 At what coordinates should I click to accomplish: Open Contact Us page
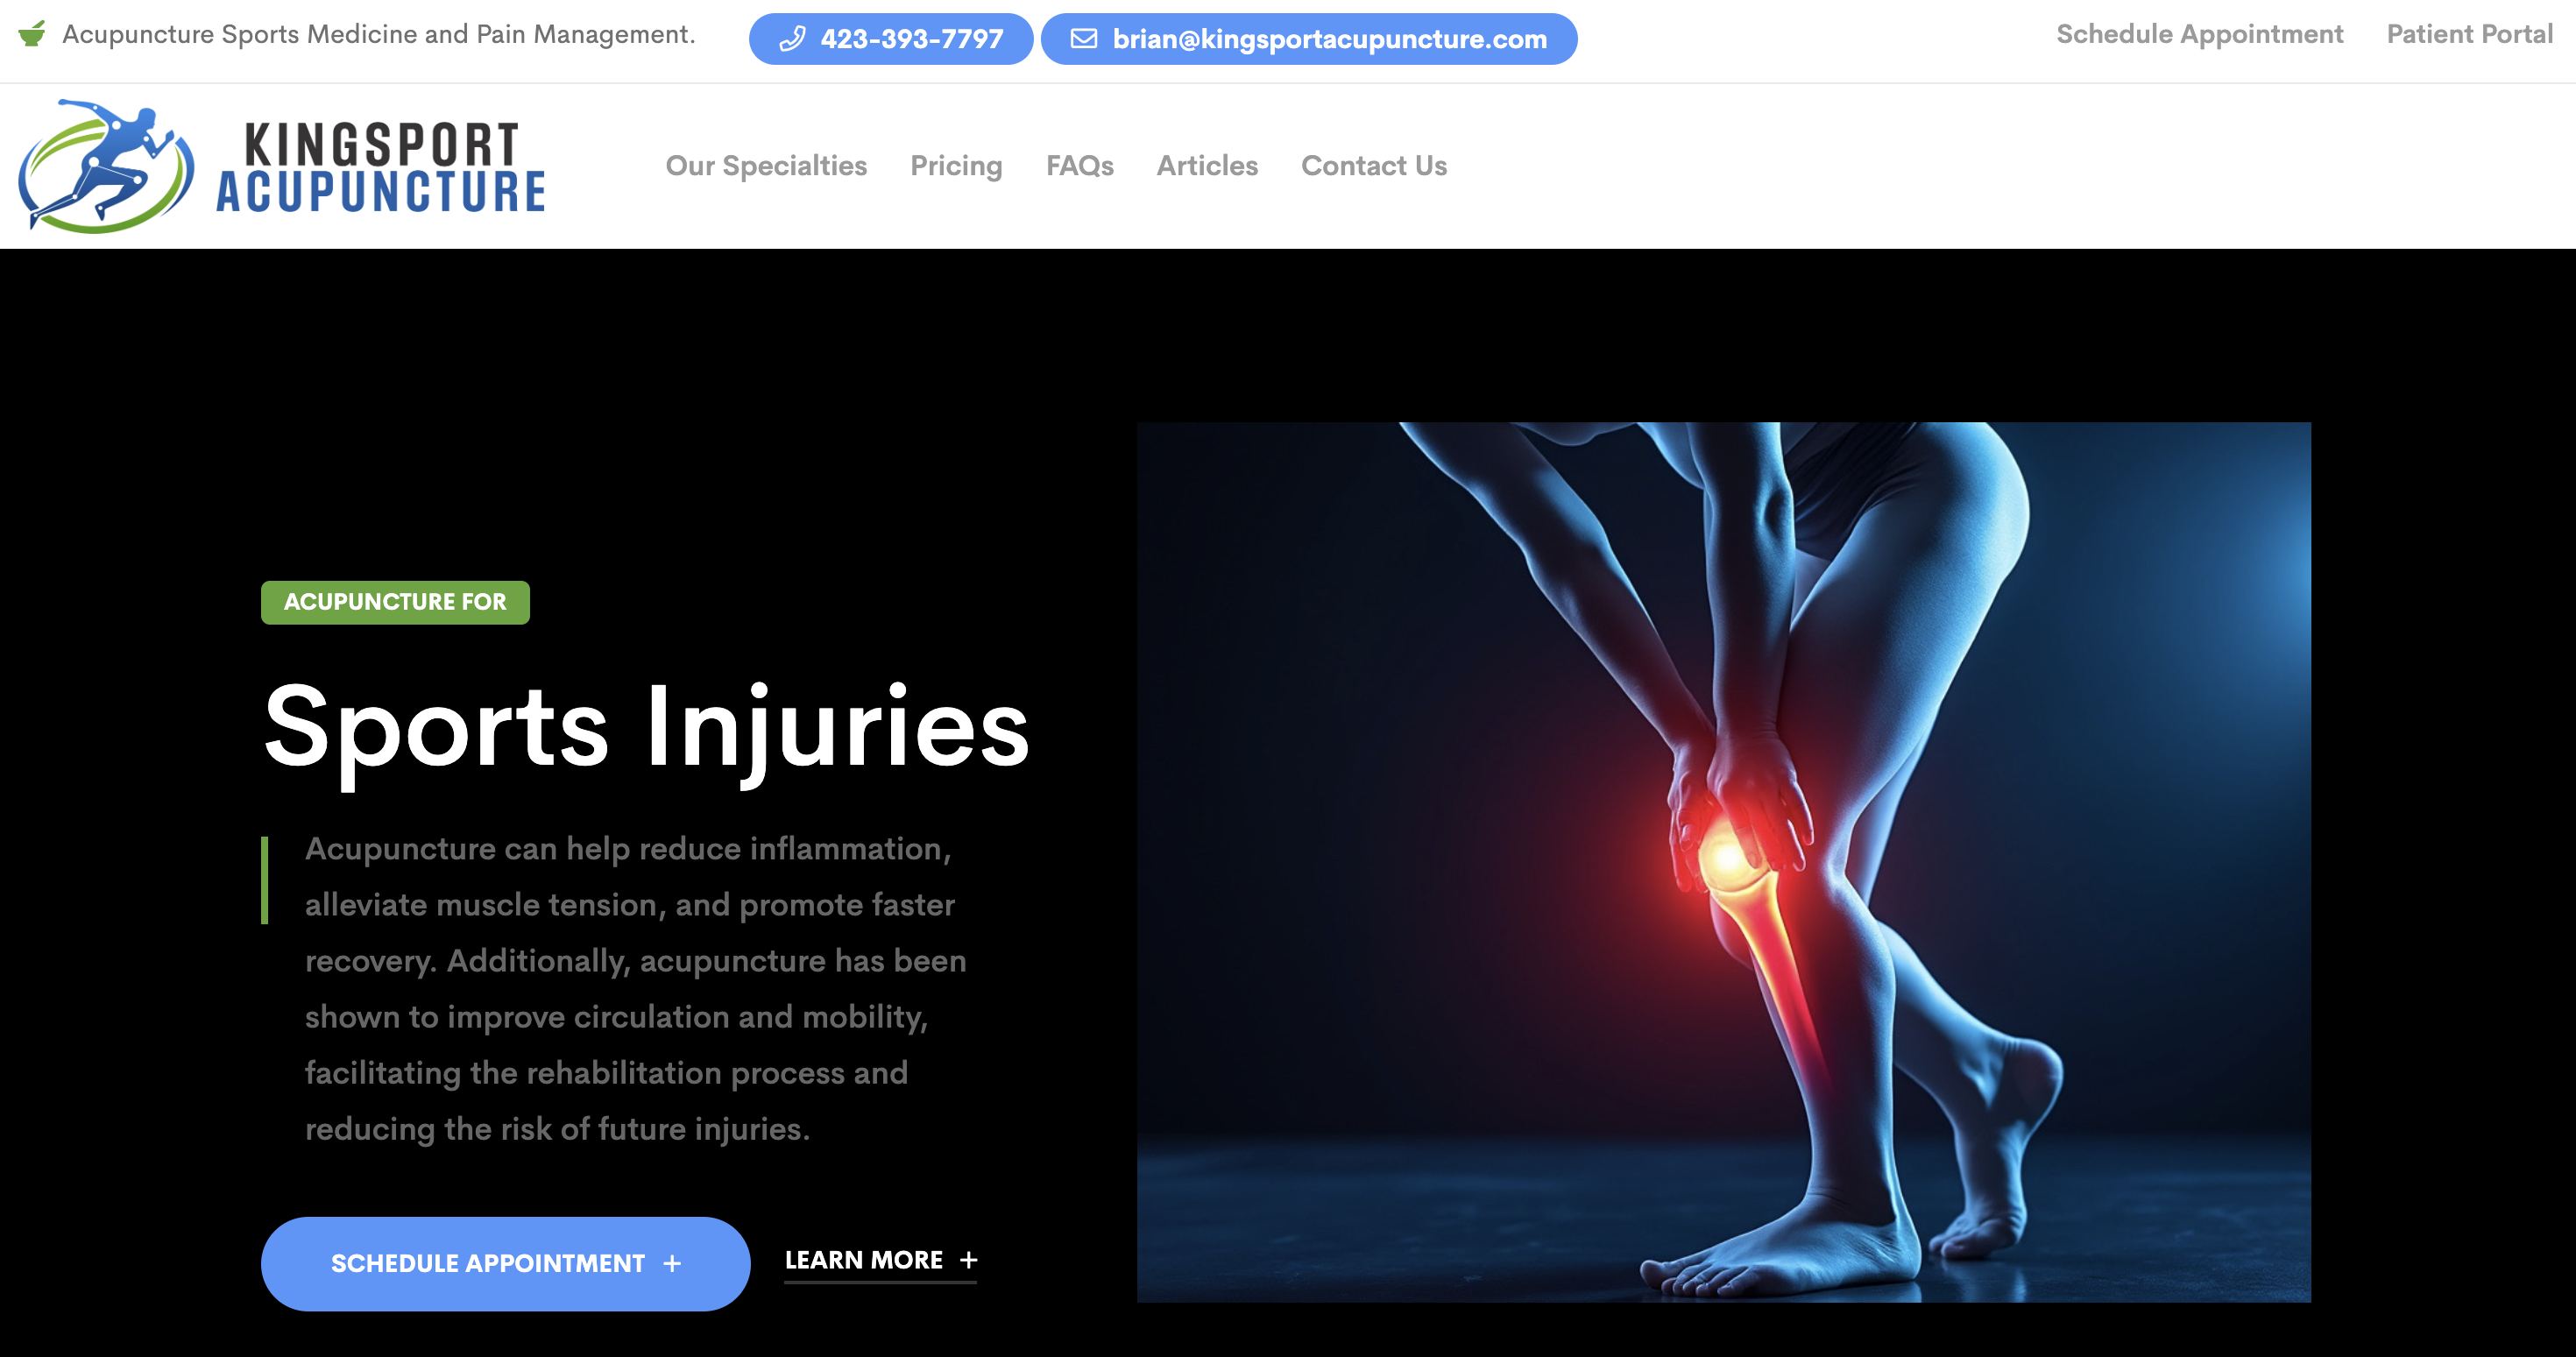pyautogui.click(x=1374, y=166)
